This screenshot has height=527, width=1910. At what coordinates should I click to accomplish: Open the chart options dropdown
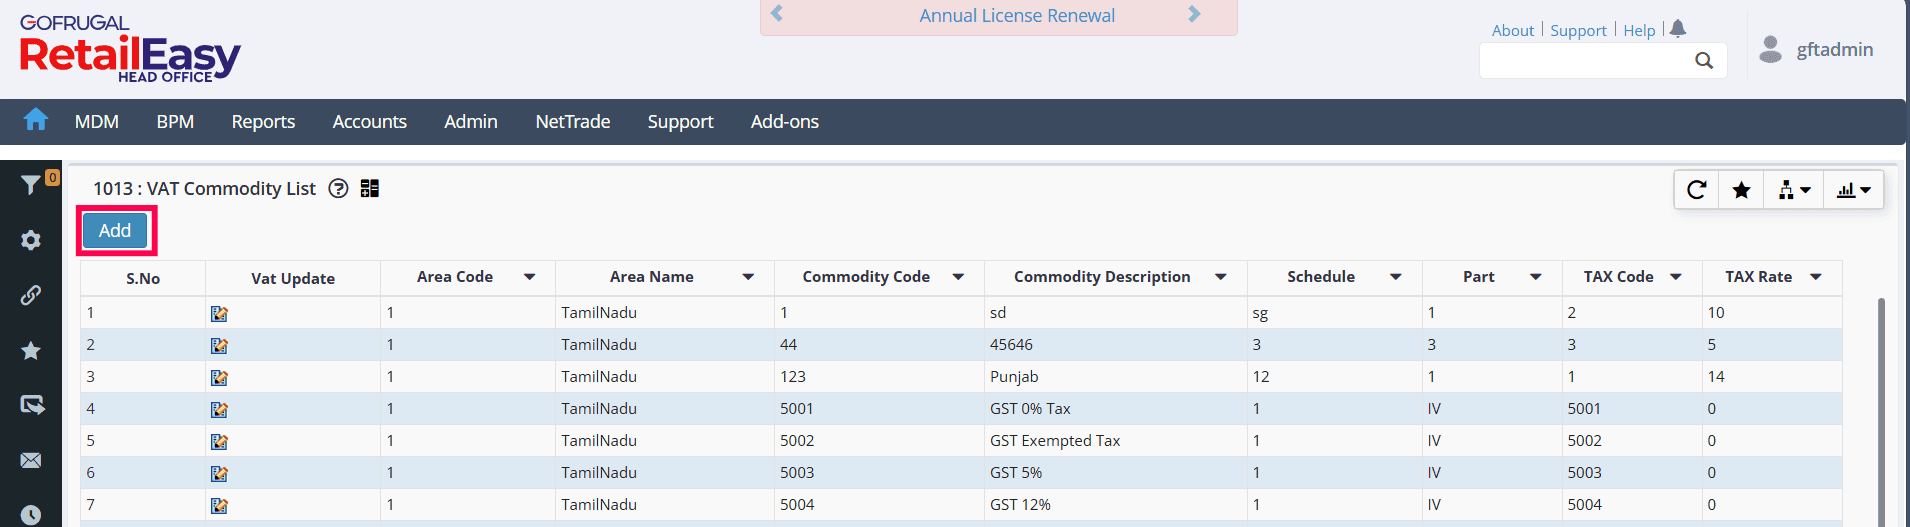click(1853, 190)
